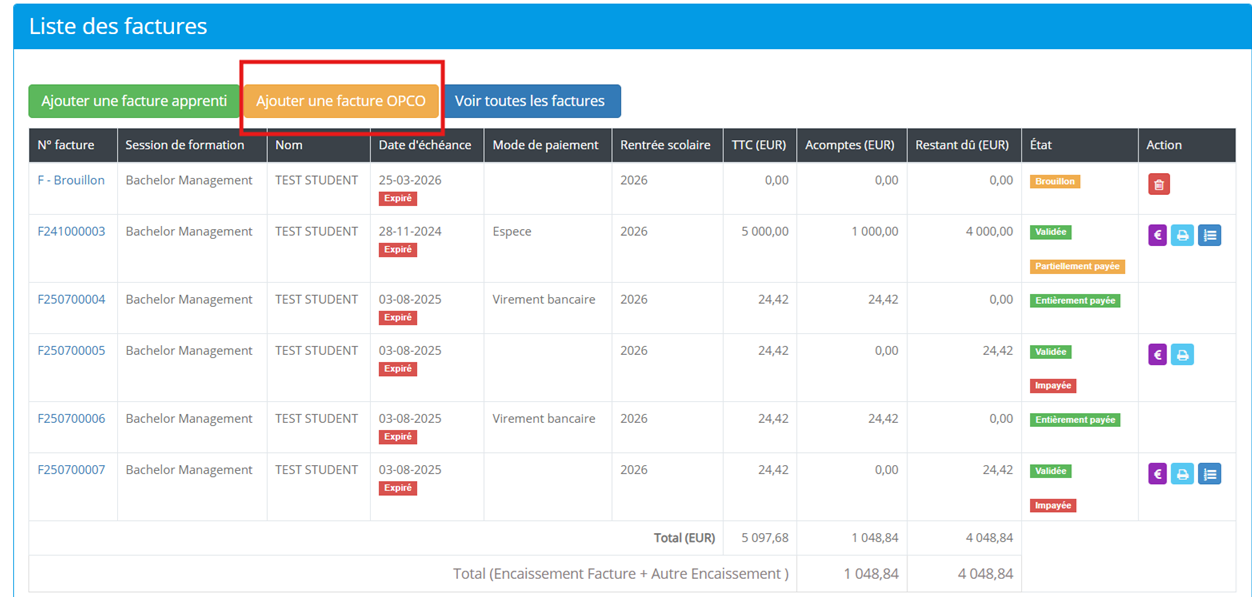
Task: Click euro payment icon for invoice F250700005
Action: [x=1158, y=354]
